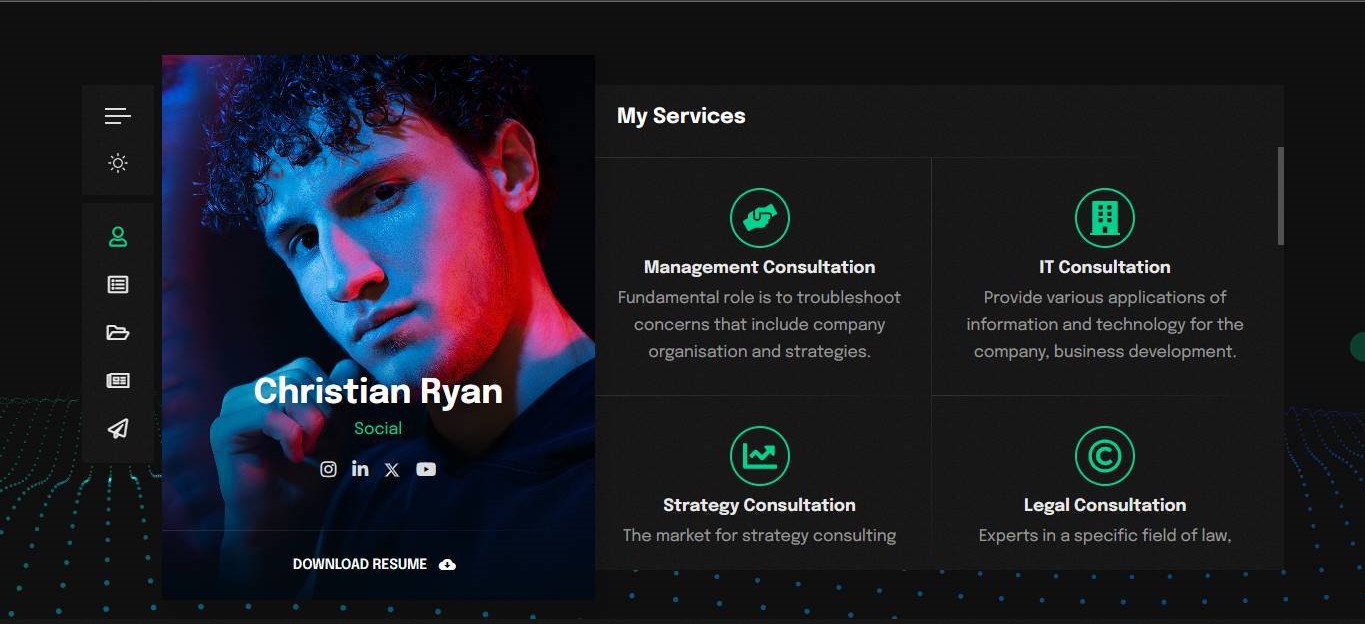
Task: Open the portfolio folder icon in sidebar
Action: [x=118, y=333]
